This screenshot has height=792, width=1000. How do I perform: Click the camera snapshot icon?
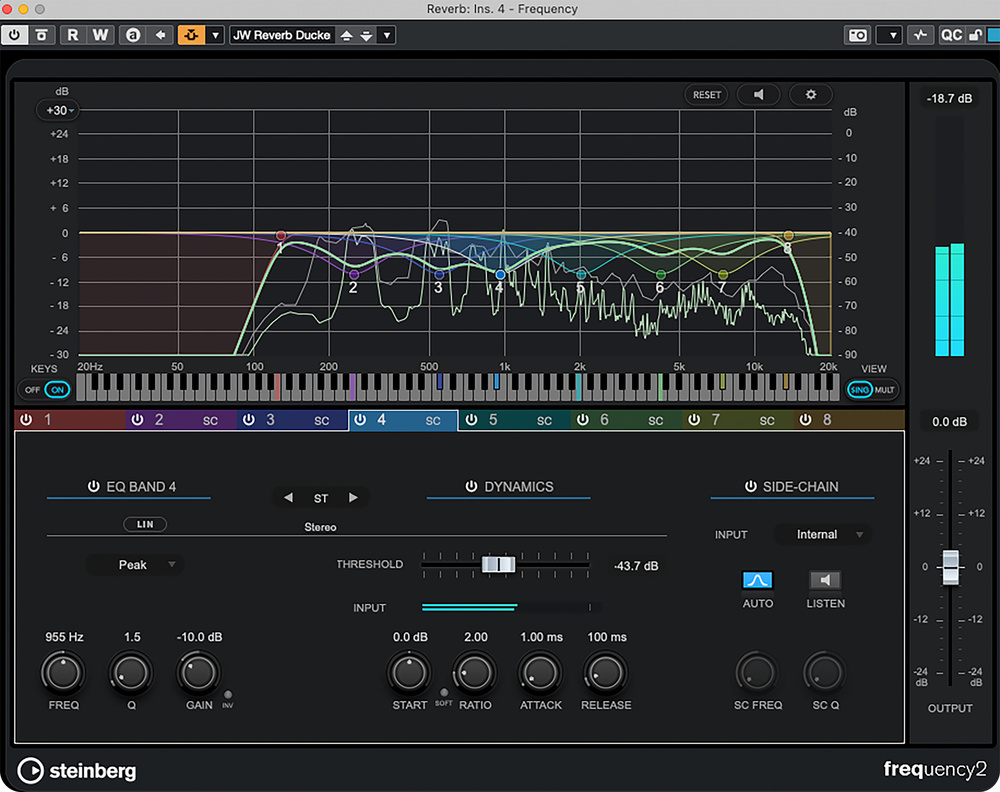coord(858,35)
